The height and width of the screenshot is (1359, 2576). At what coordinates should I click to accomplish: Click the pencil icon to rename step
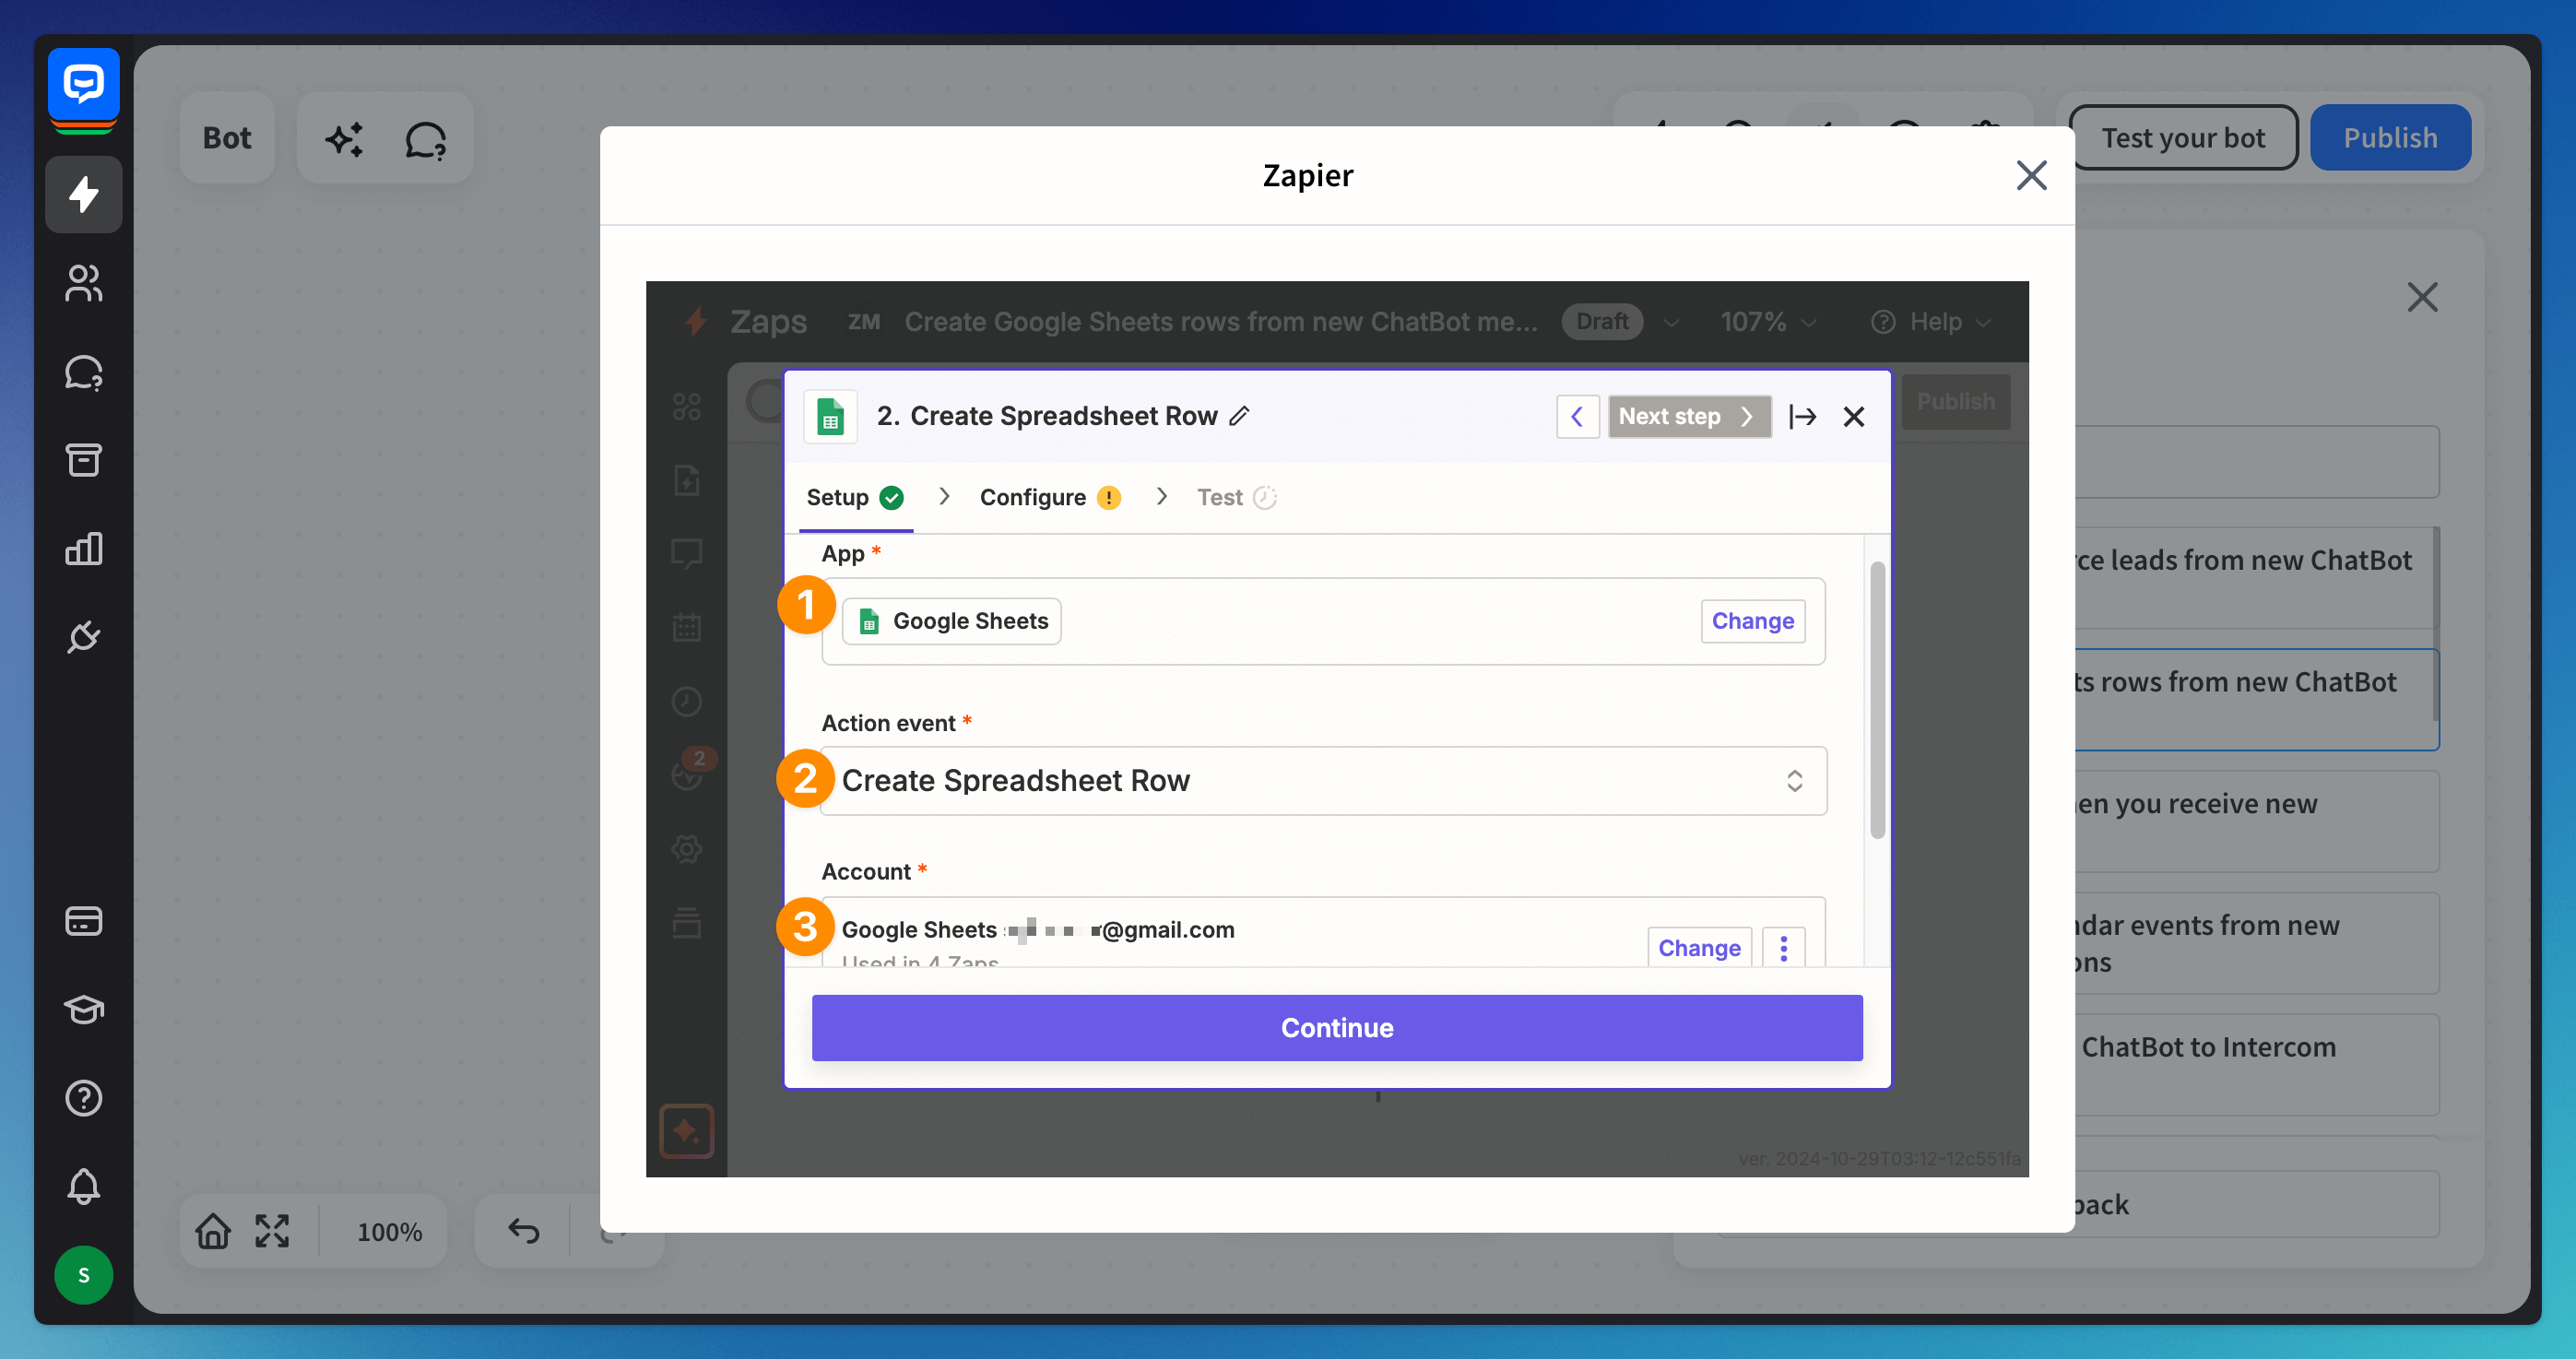click(x=1239, y=416)
